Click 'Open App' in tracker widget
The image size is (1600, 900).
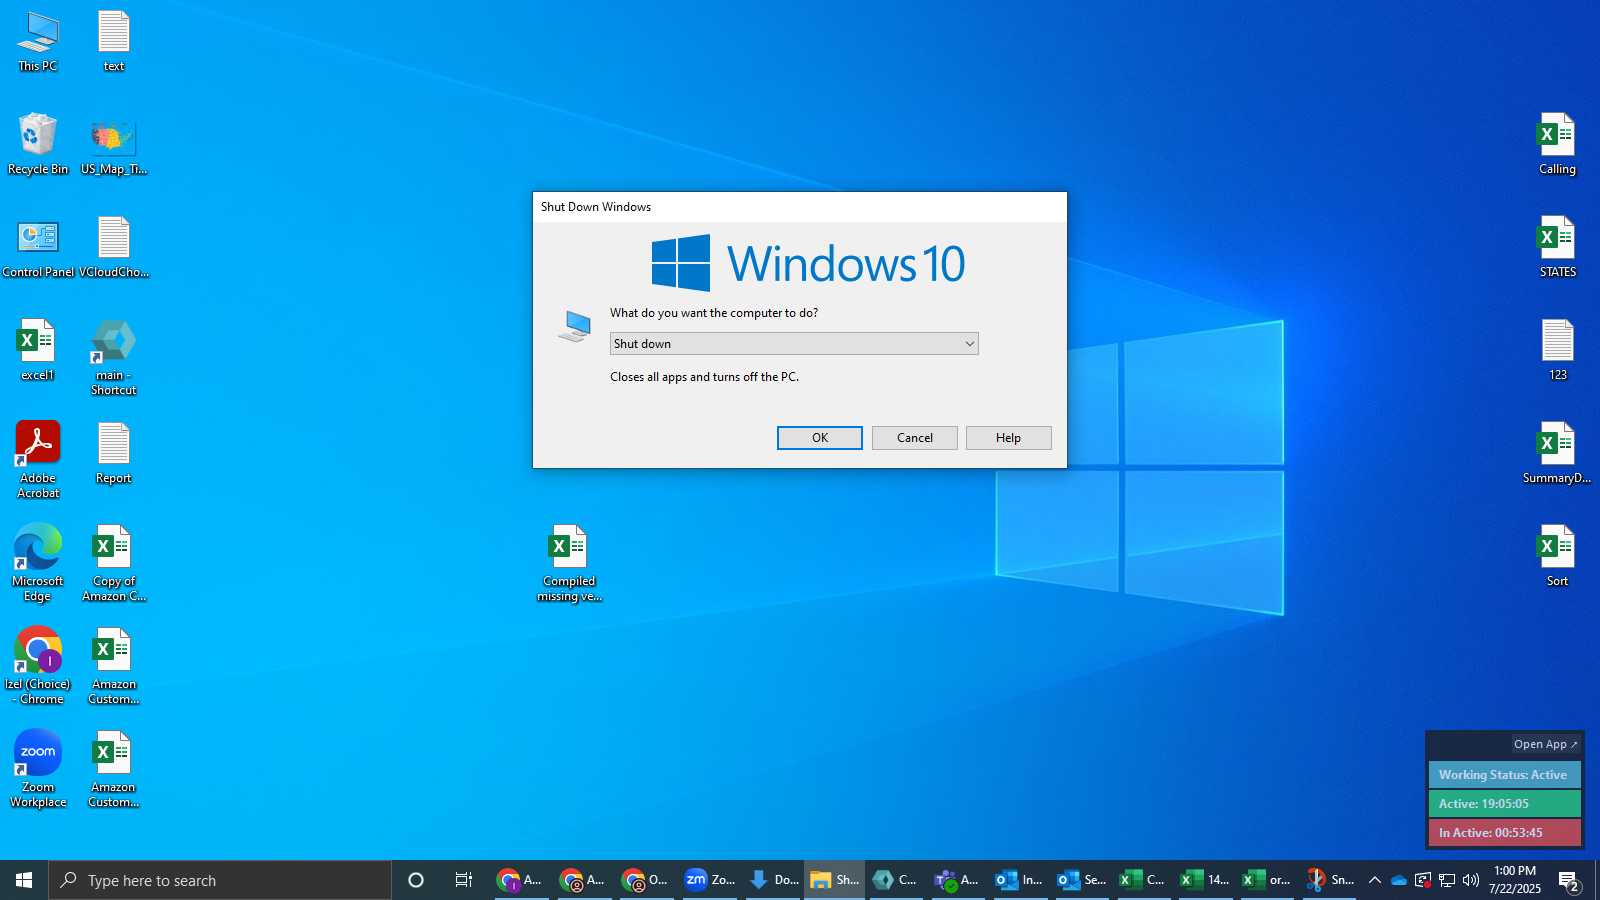[x=1545, y=744]
